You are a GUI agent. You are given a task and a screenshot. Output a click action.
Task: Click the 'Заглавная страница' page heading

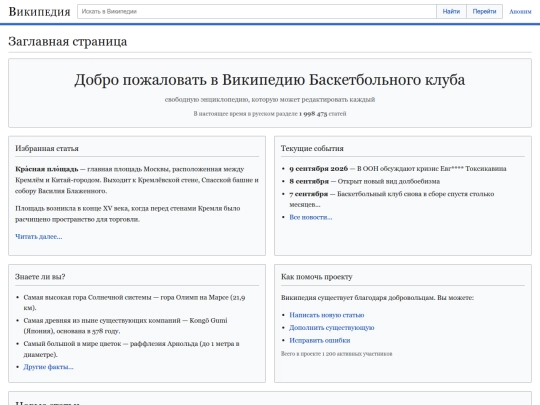click(68, 41)
